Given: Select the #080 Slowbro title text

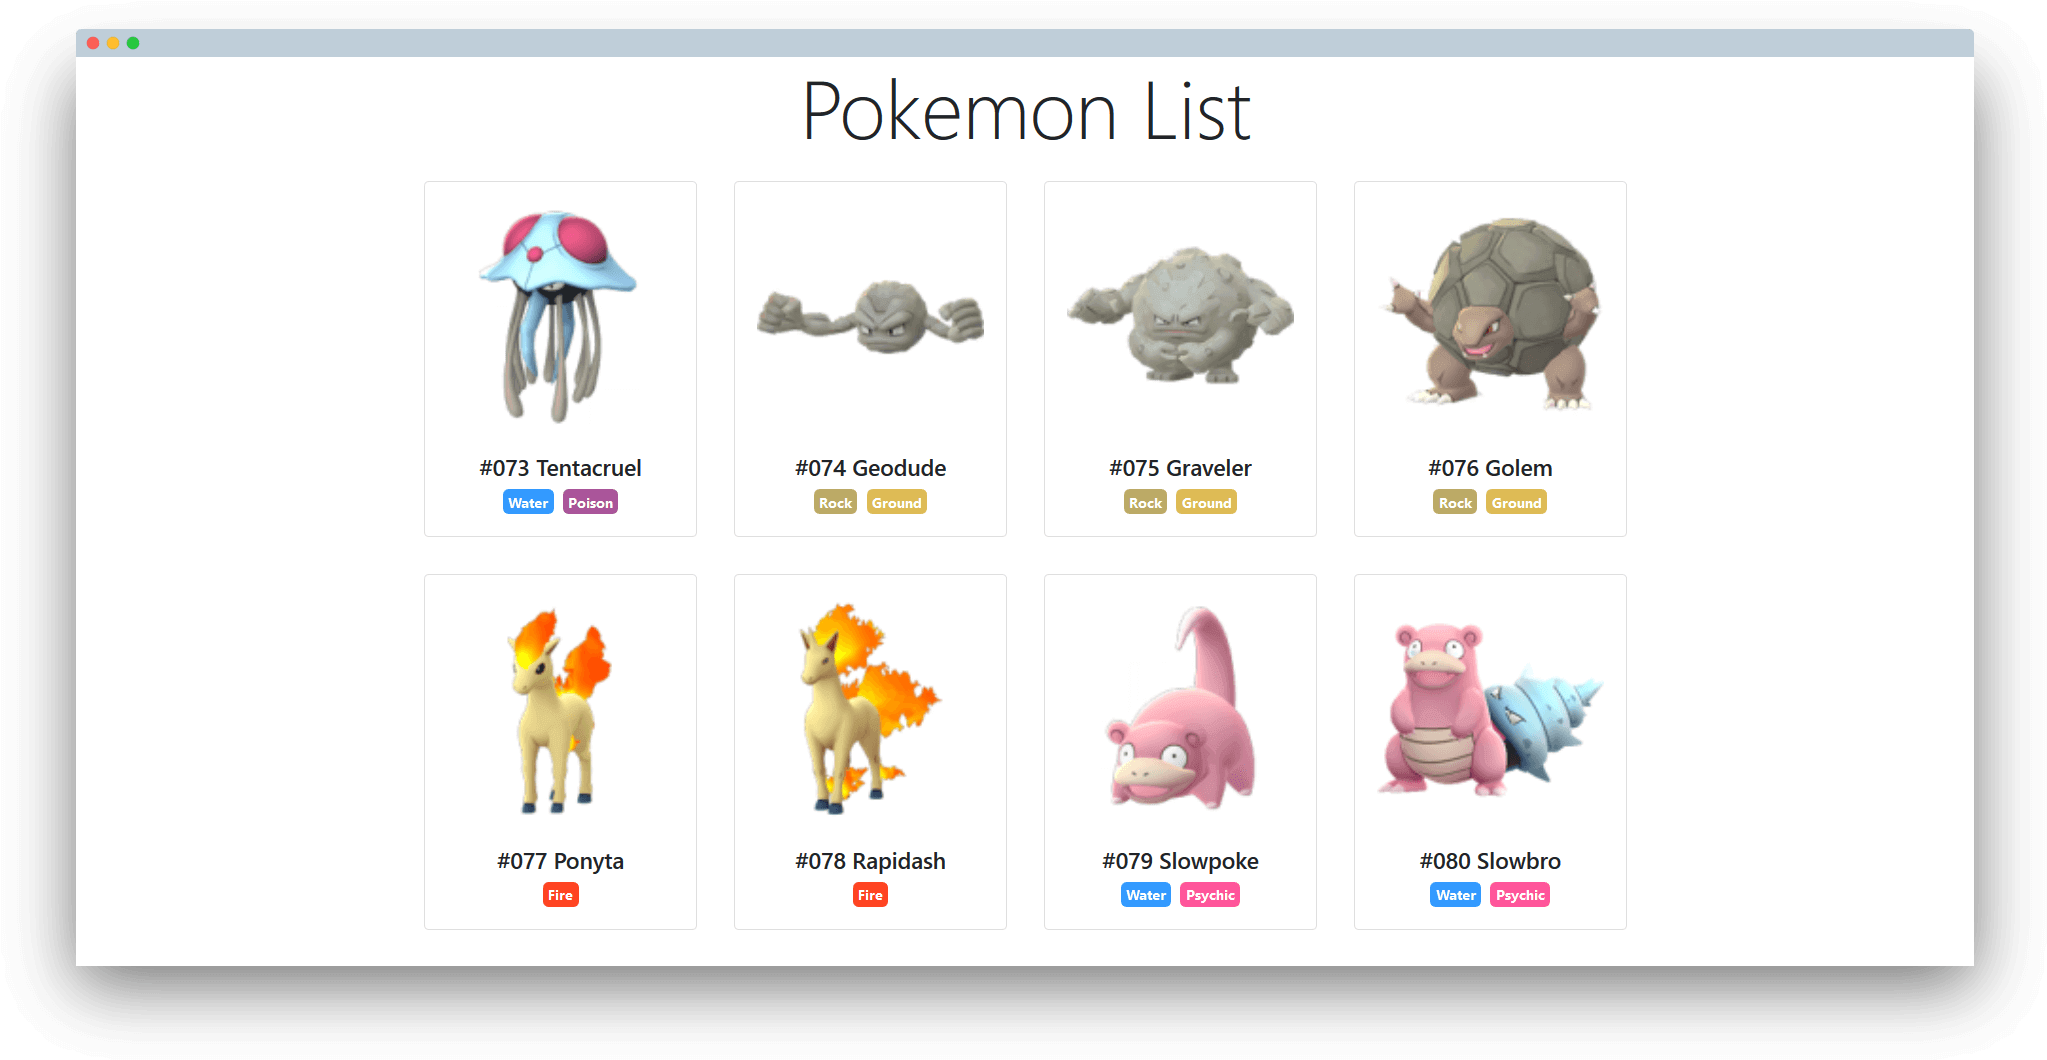Looking at the screenshot, I should (x=1490, y=861).
